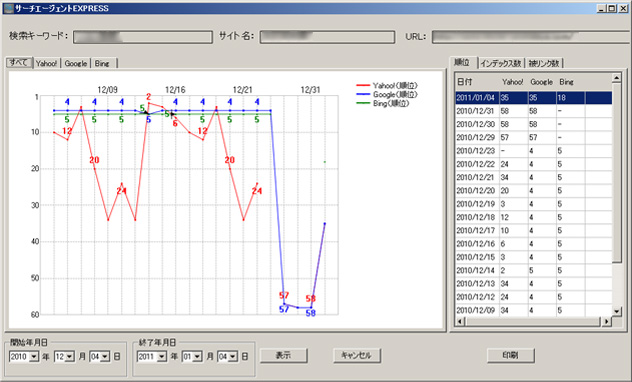The height and width of the screenshot is (382, 632).
Task: Click the table's vertical scrollbar up arrow
Action: pos(617,78)
